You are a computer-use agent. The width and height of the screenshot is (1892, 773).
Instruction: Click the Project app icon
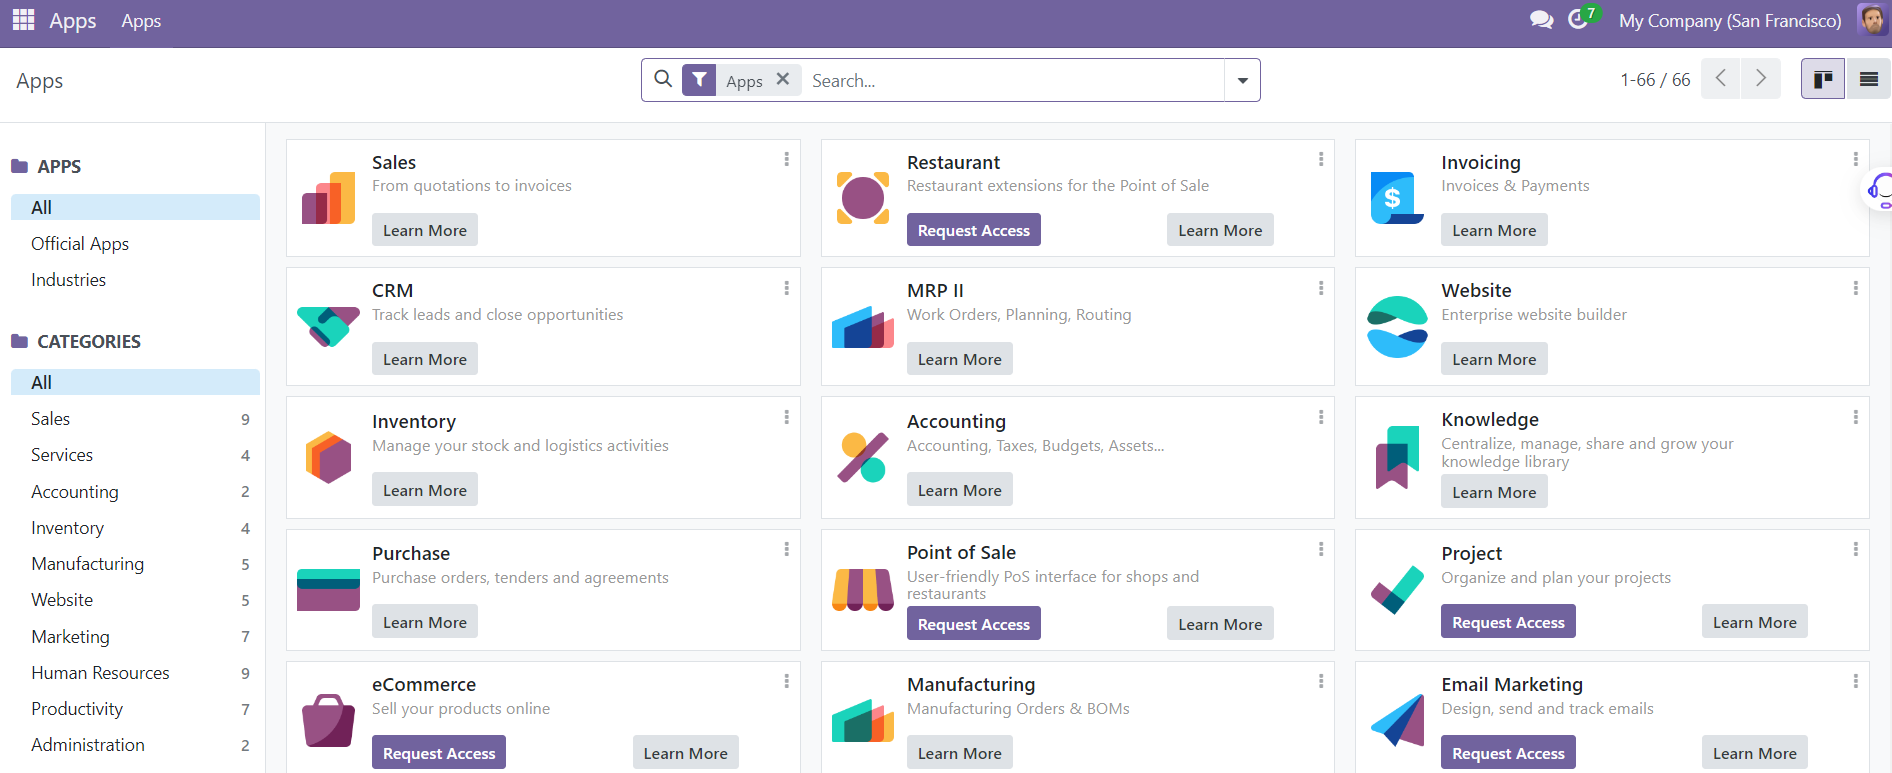[x=1397, y=589]
